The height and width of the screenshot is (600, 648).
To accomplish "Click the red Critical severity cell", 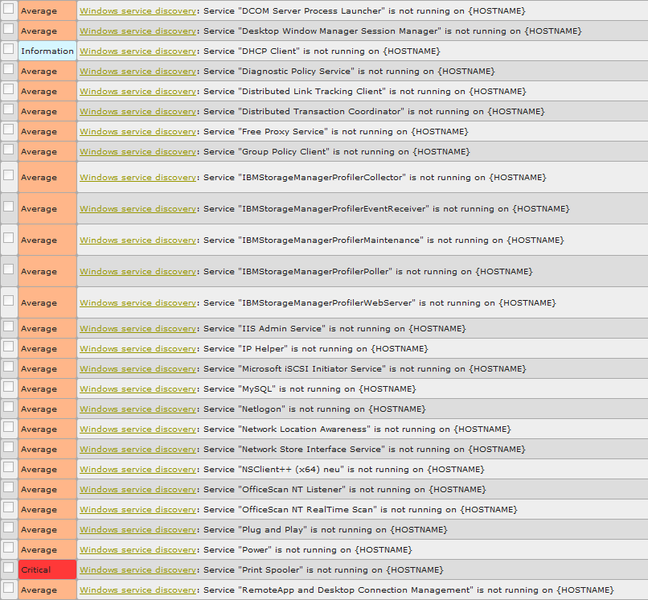I will click(x=47, y=570).
